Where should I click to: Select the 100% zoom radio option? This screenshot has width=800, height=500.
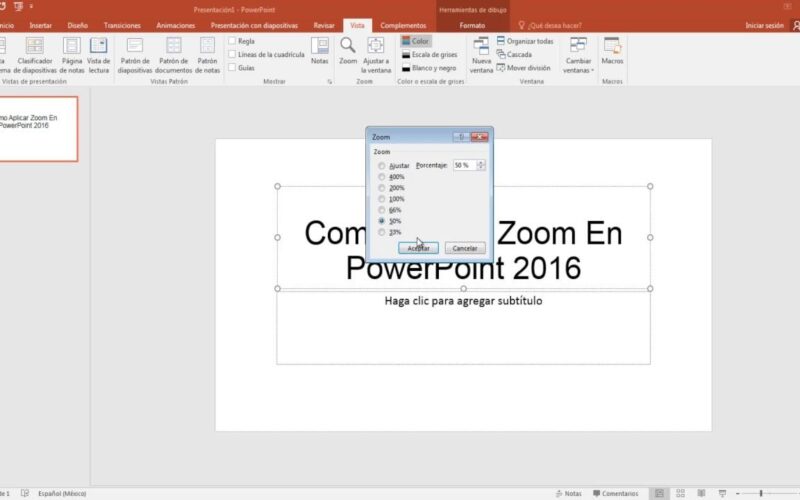tap(382, 199)
